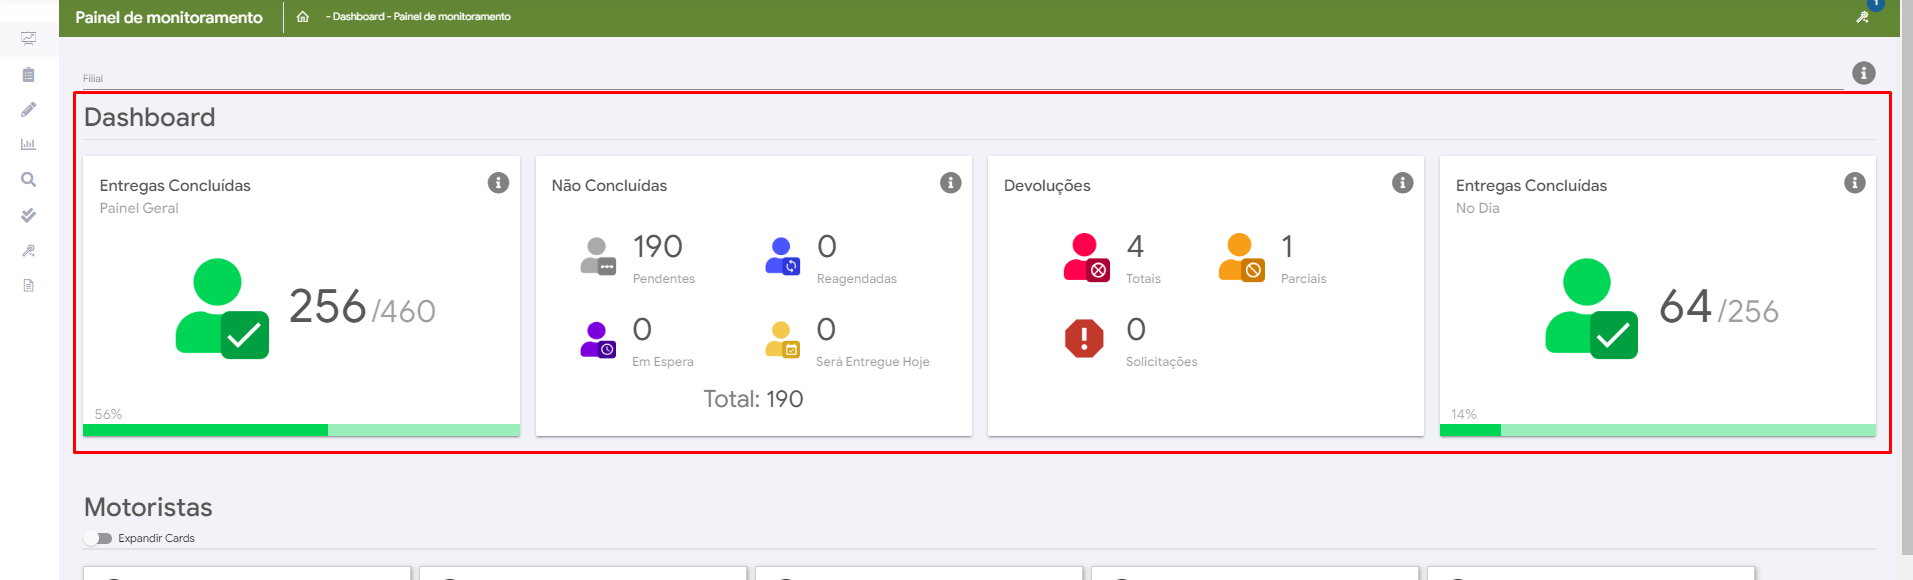Open the bar chart reports sidebar icon
Screen dimensions: 1913x580
(x=28, y=144)
